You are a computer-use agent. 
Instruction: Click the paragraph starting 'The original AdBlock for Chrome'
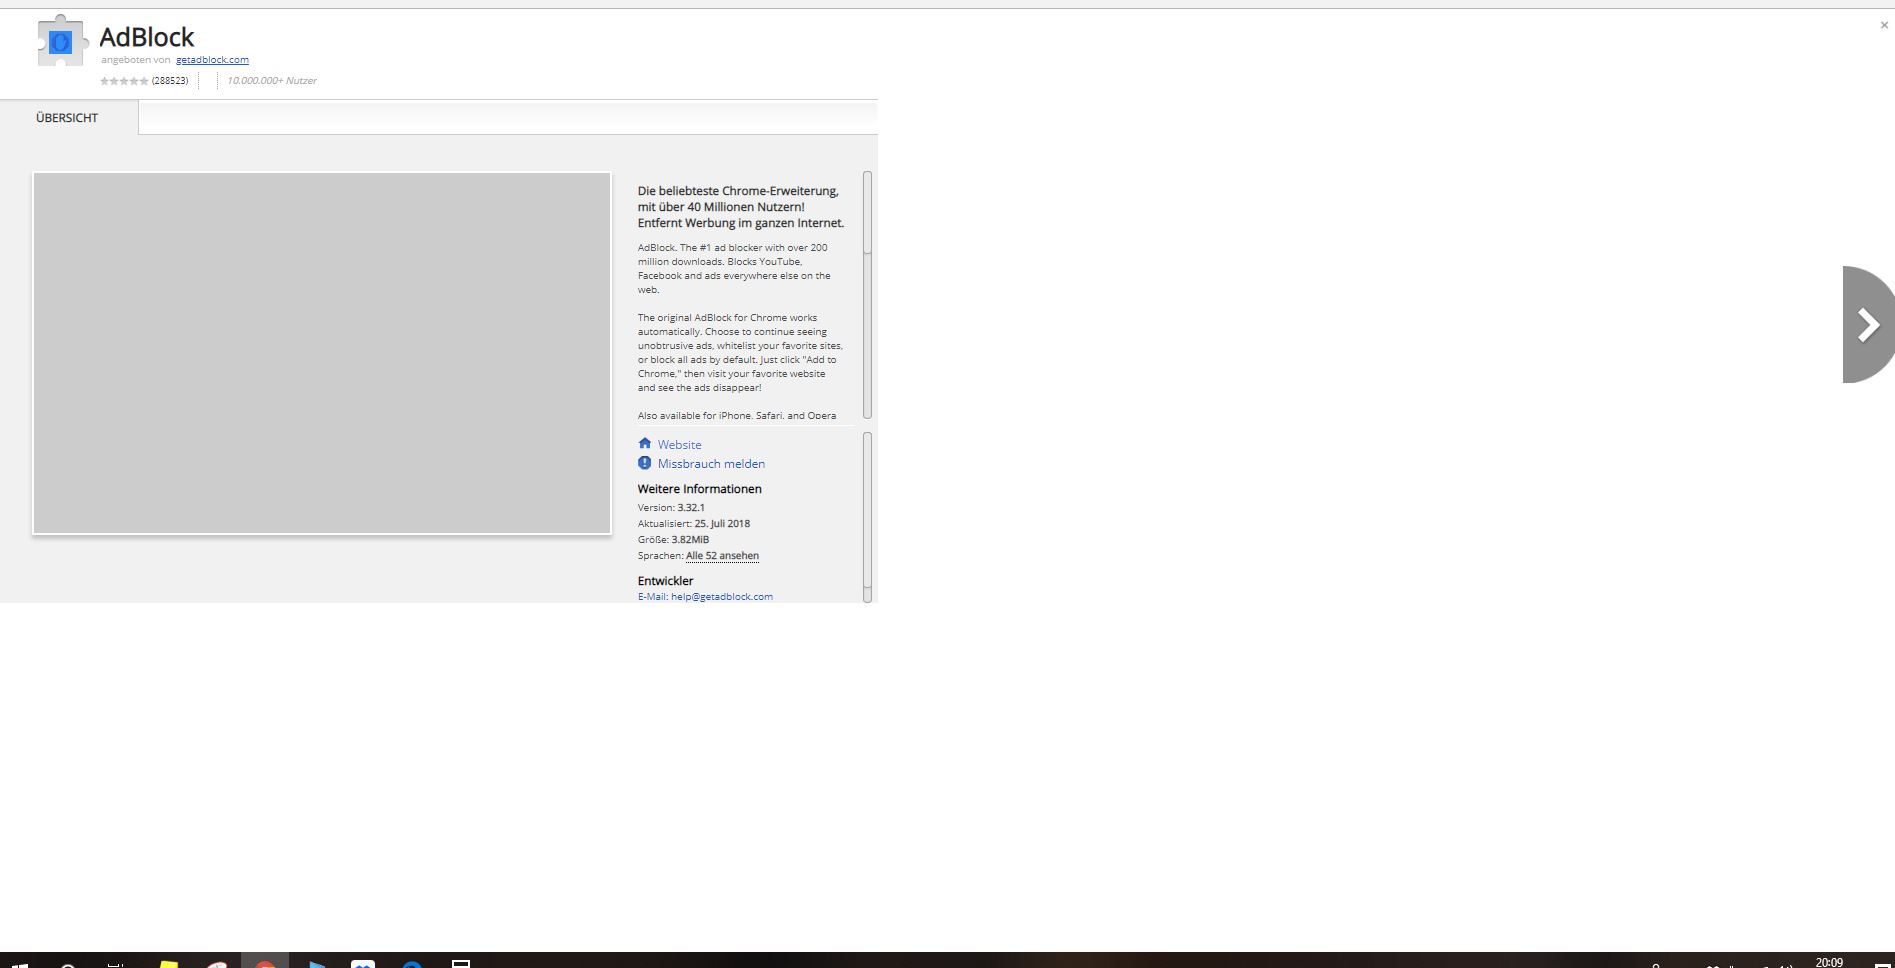point(740,352)
